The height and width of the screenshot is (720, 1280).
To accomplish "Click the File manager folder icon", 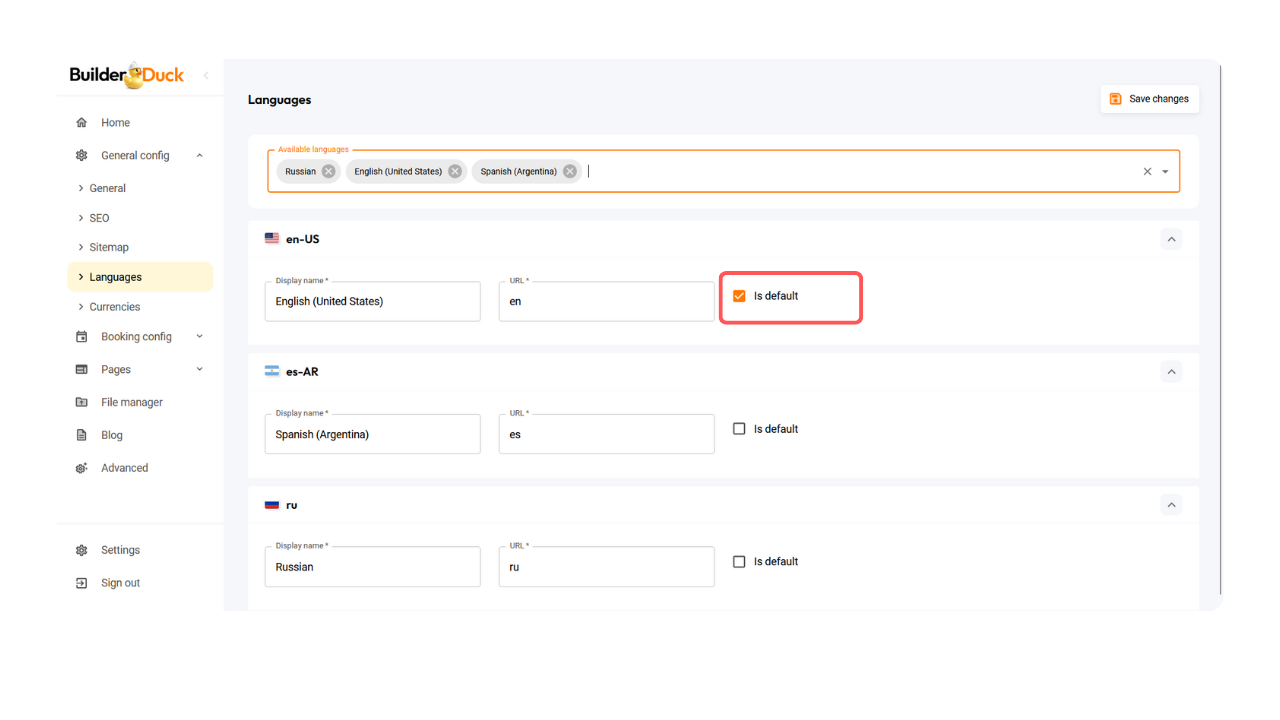I will pyautogui.click(x=82, y=402).
